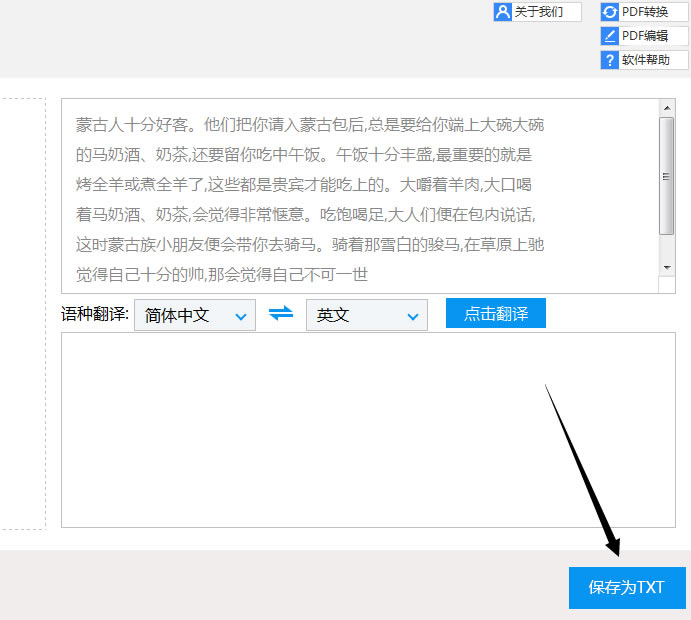Click the 关于我们 person icon
This screenshot has height=620, width=691.
click(502, 12)
